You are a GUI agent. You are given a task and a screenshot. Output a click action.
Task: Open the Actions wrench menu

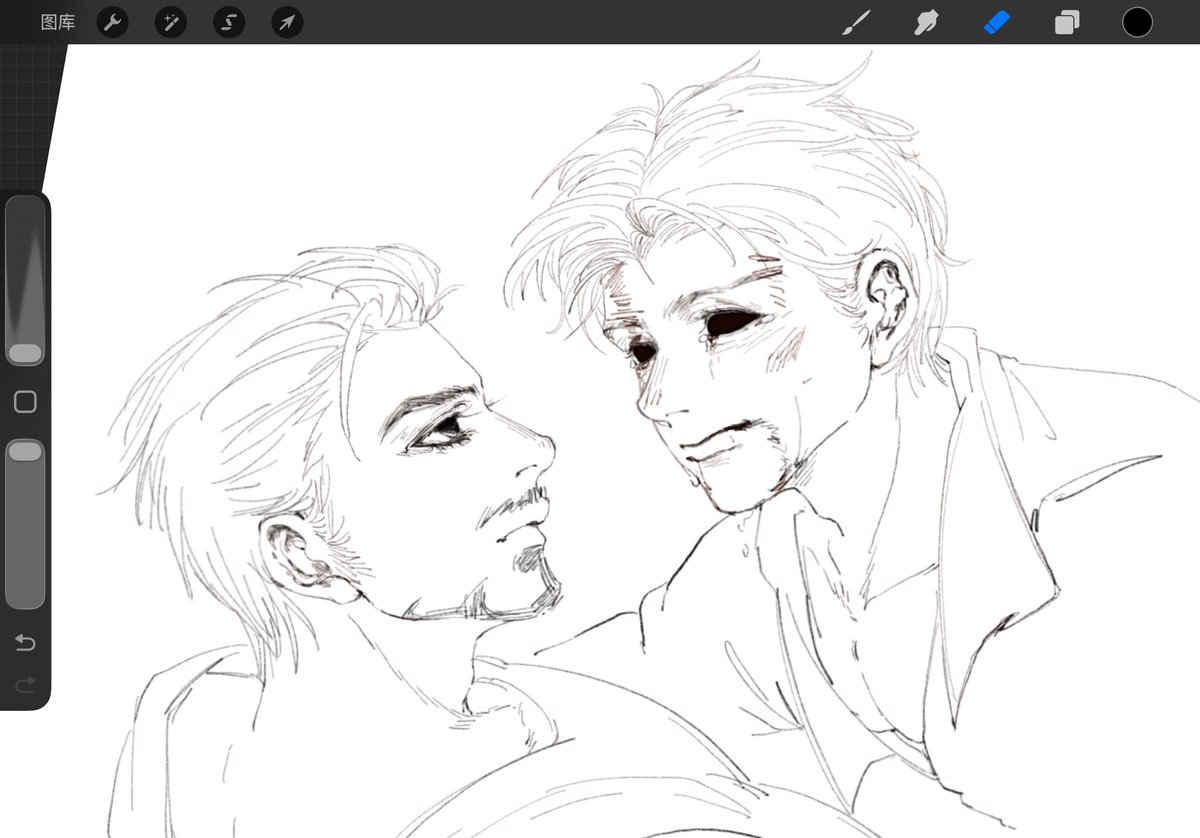pyautogui.click(x=112, y=22)
